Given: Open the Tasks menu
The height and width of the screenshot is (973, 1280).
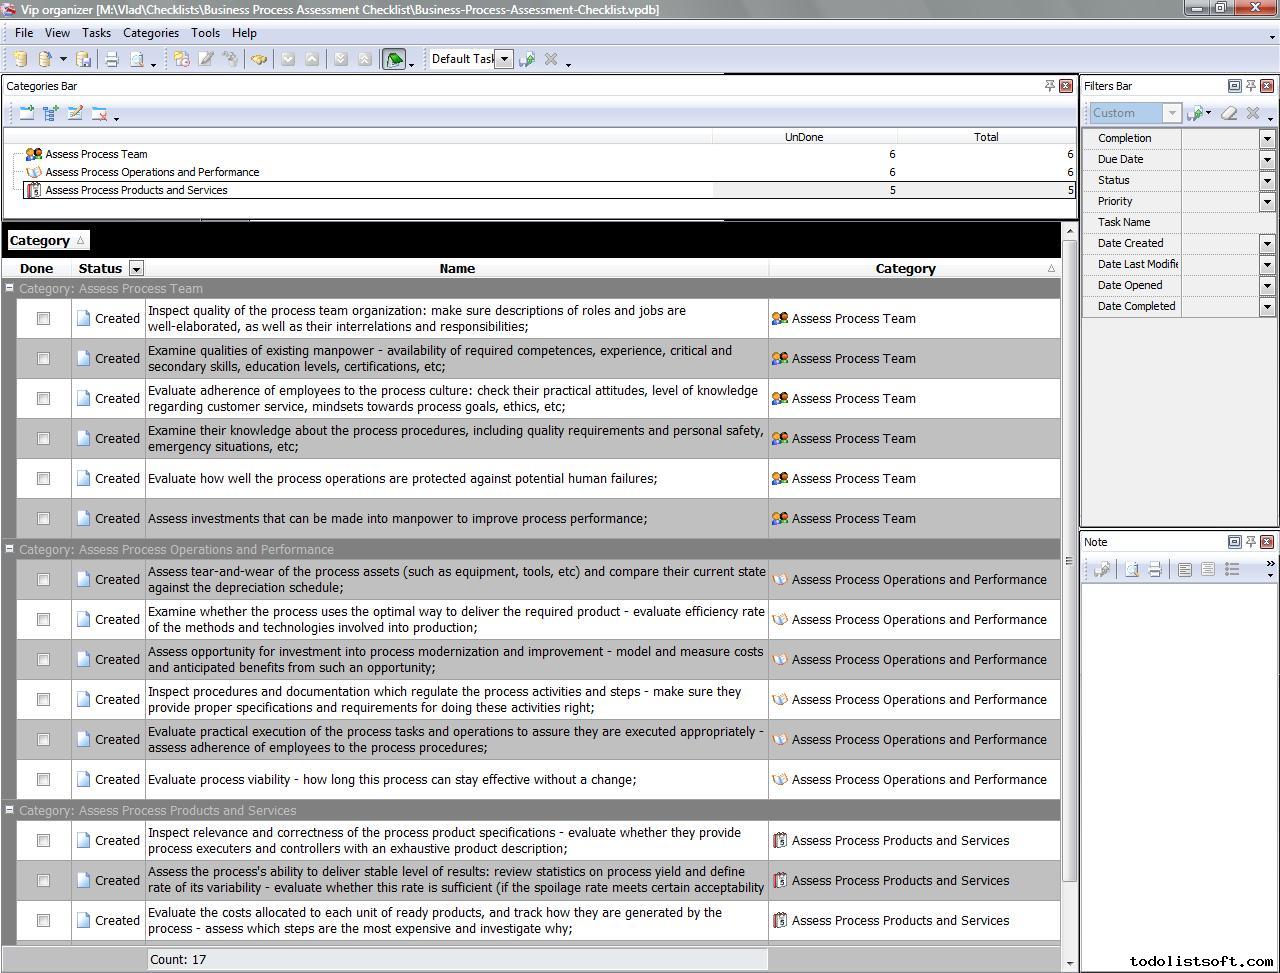Looking at the screenshot, I should click(96, 33).
